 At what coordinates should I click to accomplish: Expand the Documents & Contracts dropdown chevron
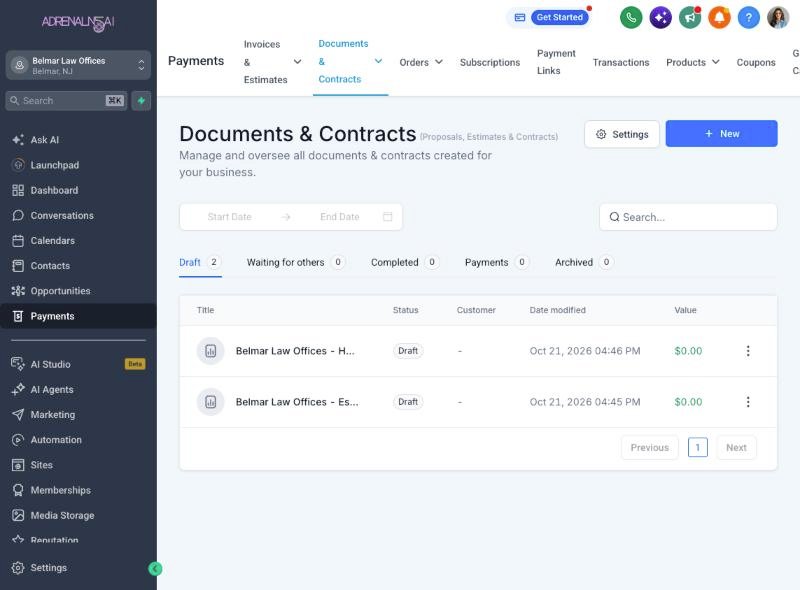coord(378,61)
